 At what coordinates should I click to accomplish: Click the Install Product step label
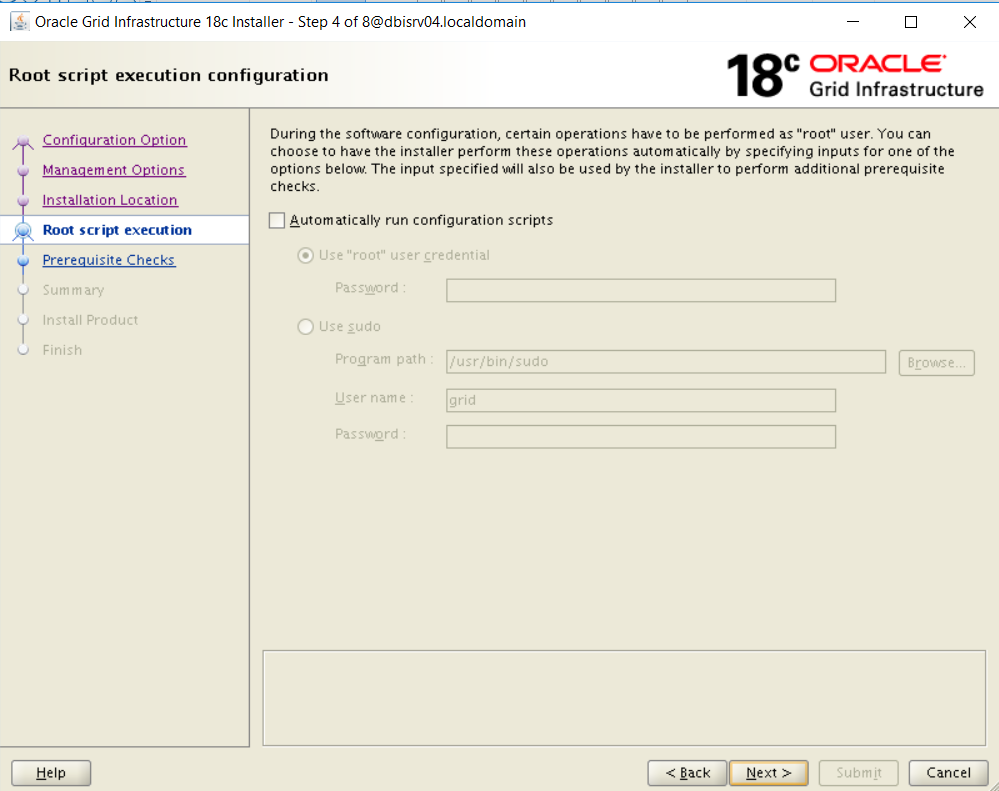90,320
